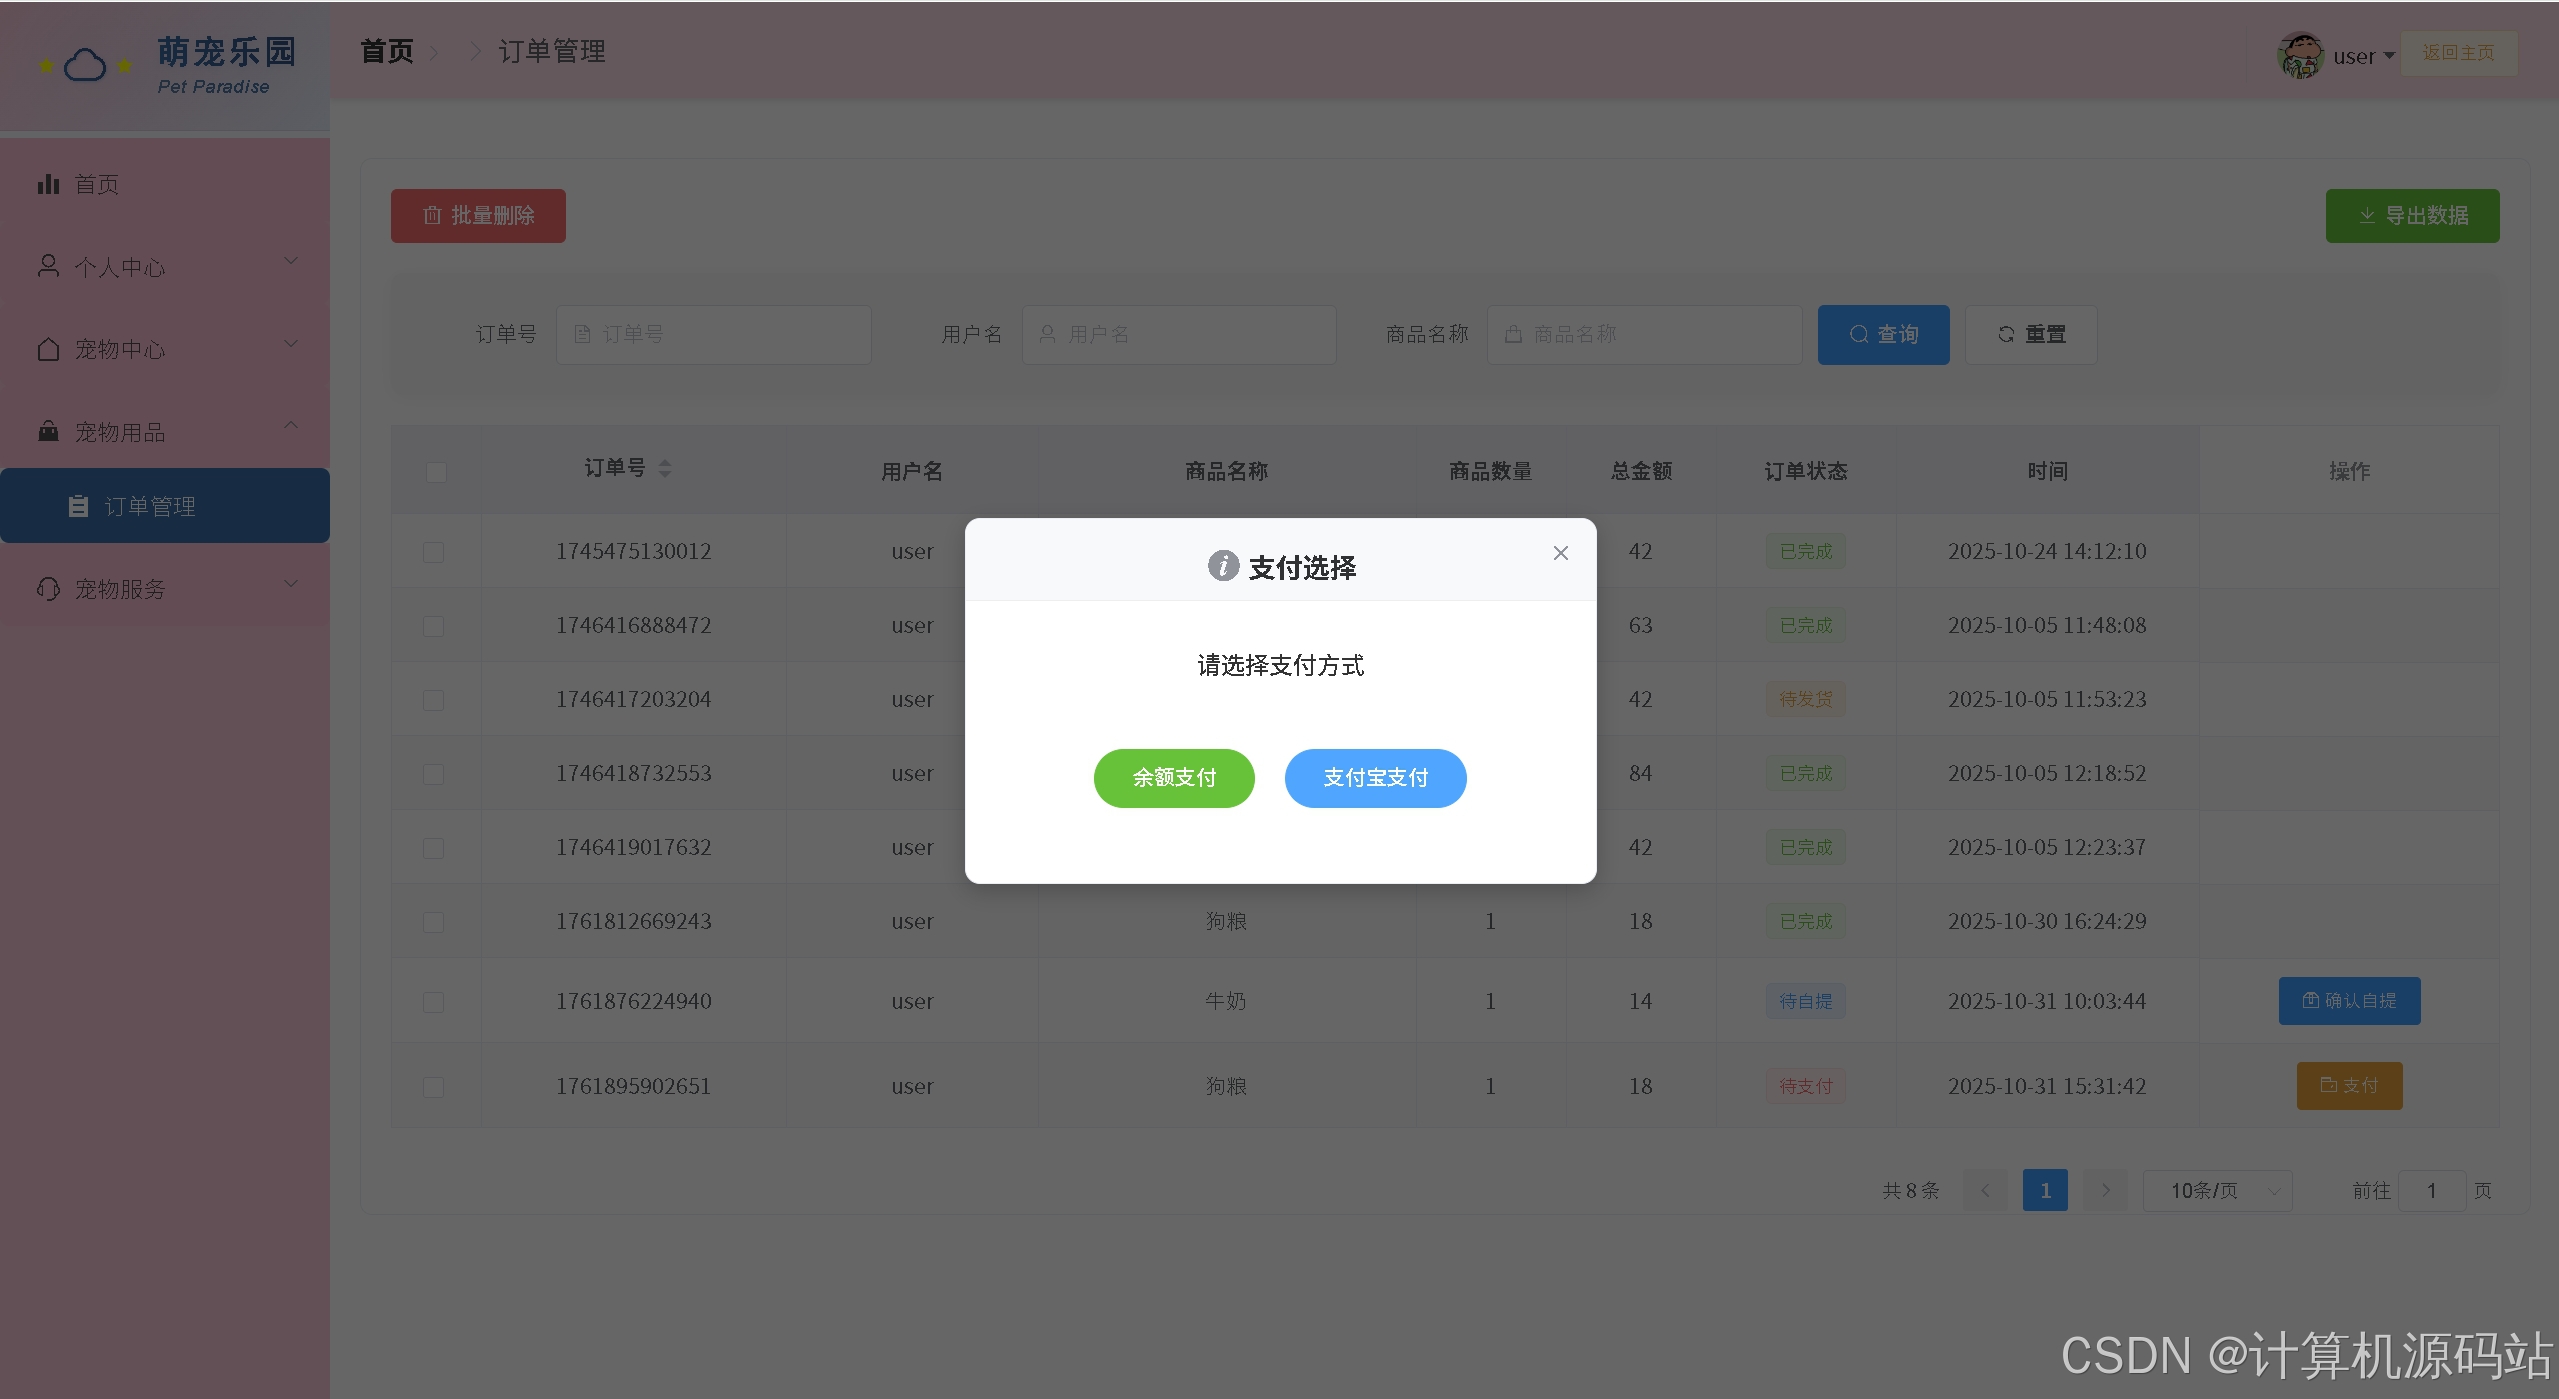
Task: Click the 订单管理 breadcrumb
Action: pos(552,52)
